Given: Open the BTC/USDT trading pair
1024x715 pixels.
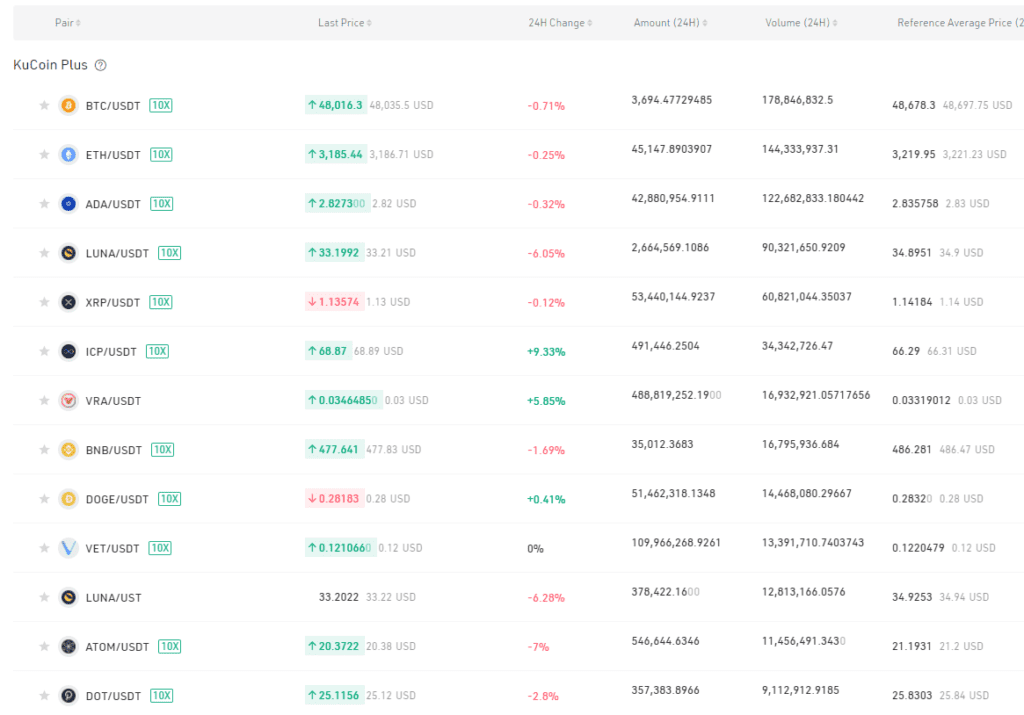Looking at the screenshot, I should point(113,106).
